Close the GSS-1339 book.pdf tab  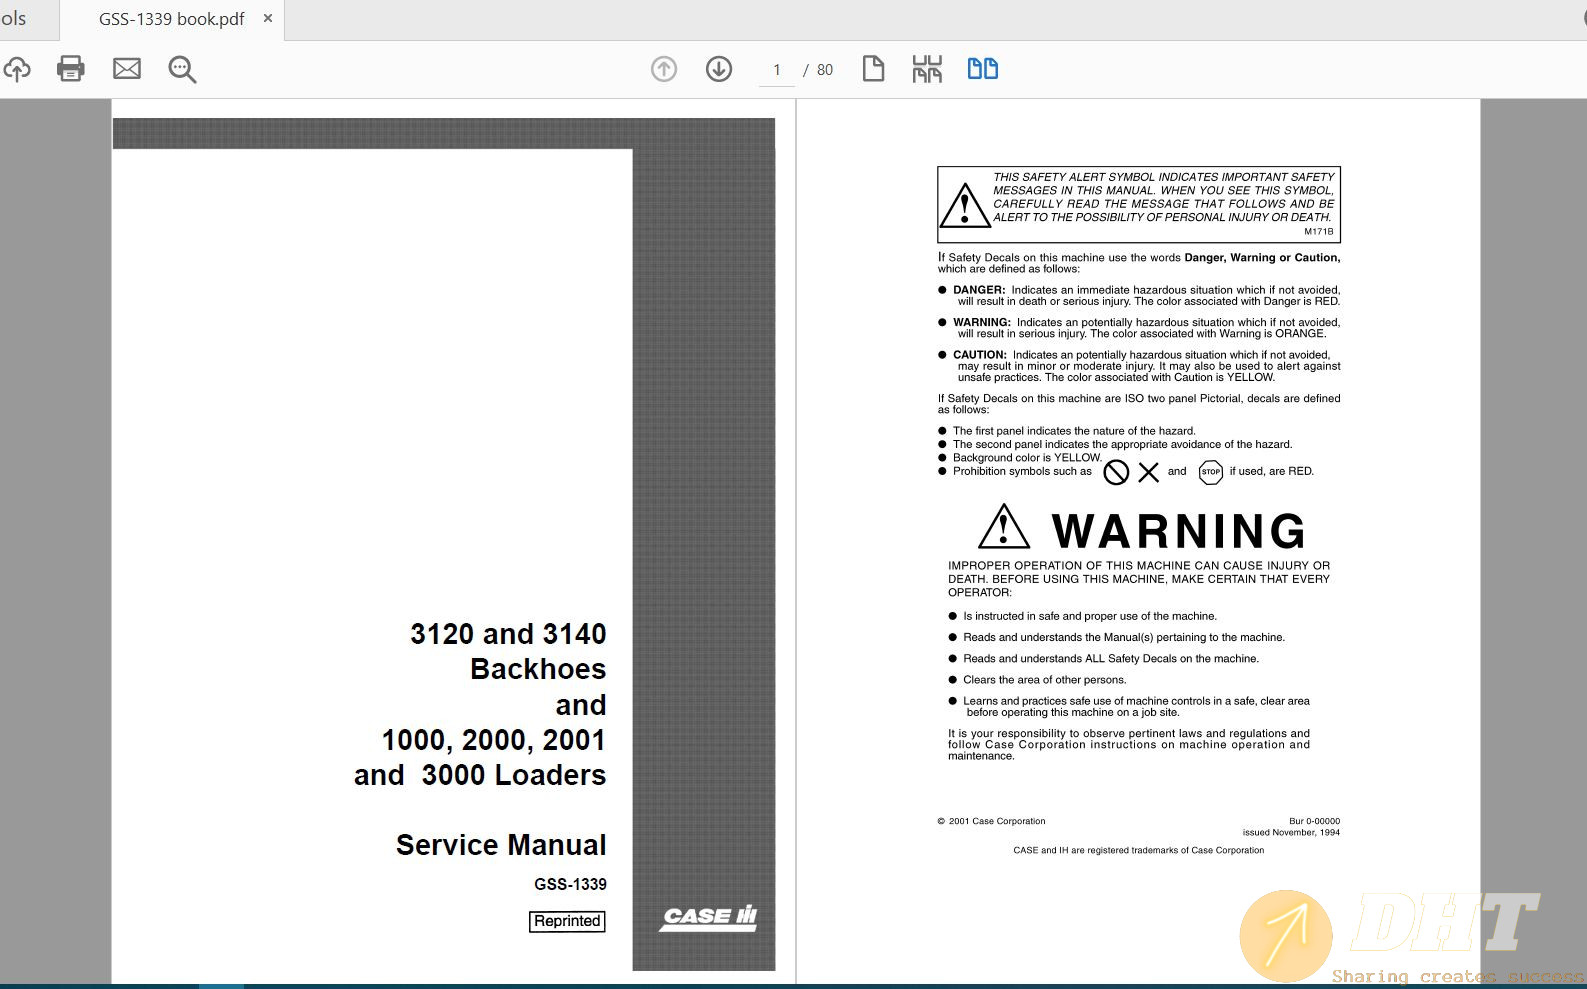pyautogui.click(x=268, y=19)
